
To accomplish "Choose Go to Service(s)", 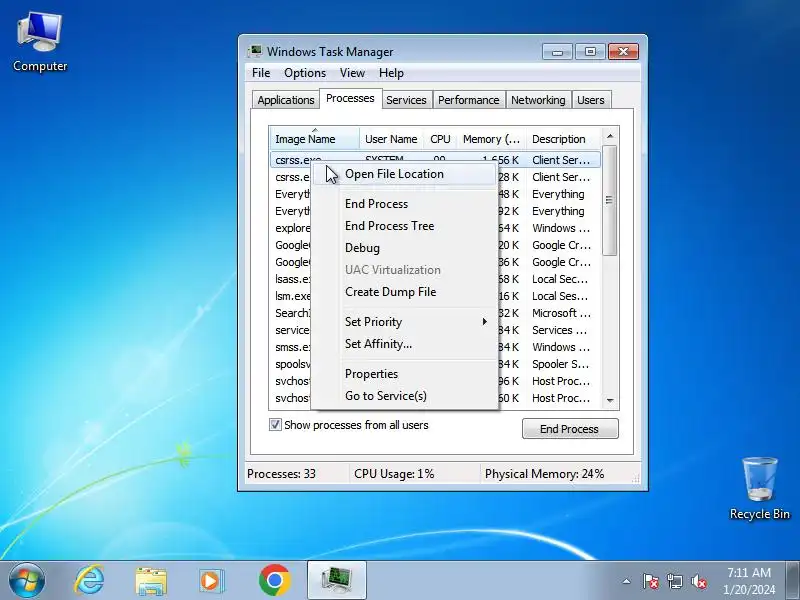I will tap(404, 395).
